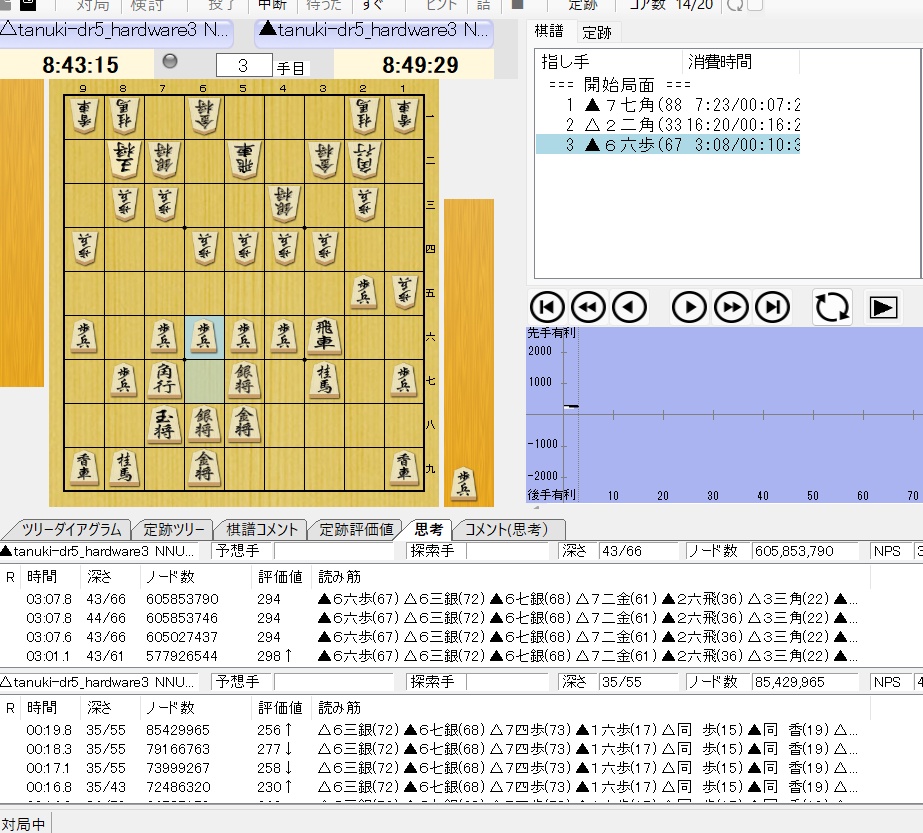Flip the board with the rotate icon
This screenshot has width=923, height=833.
tap(831, 307)
